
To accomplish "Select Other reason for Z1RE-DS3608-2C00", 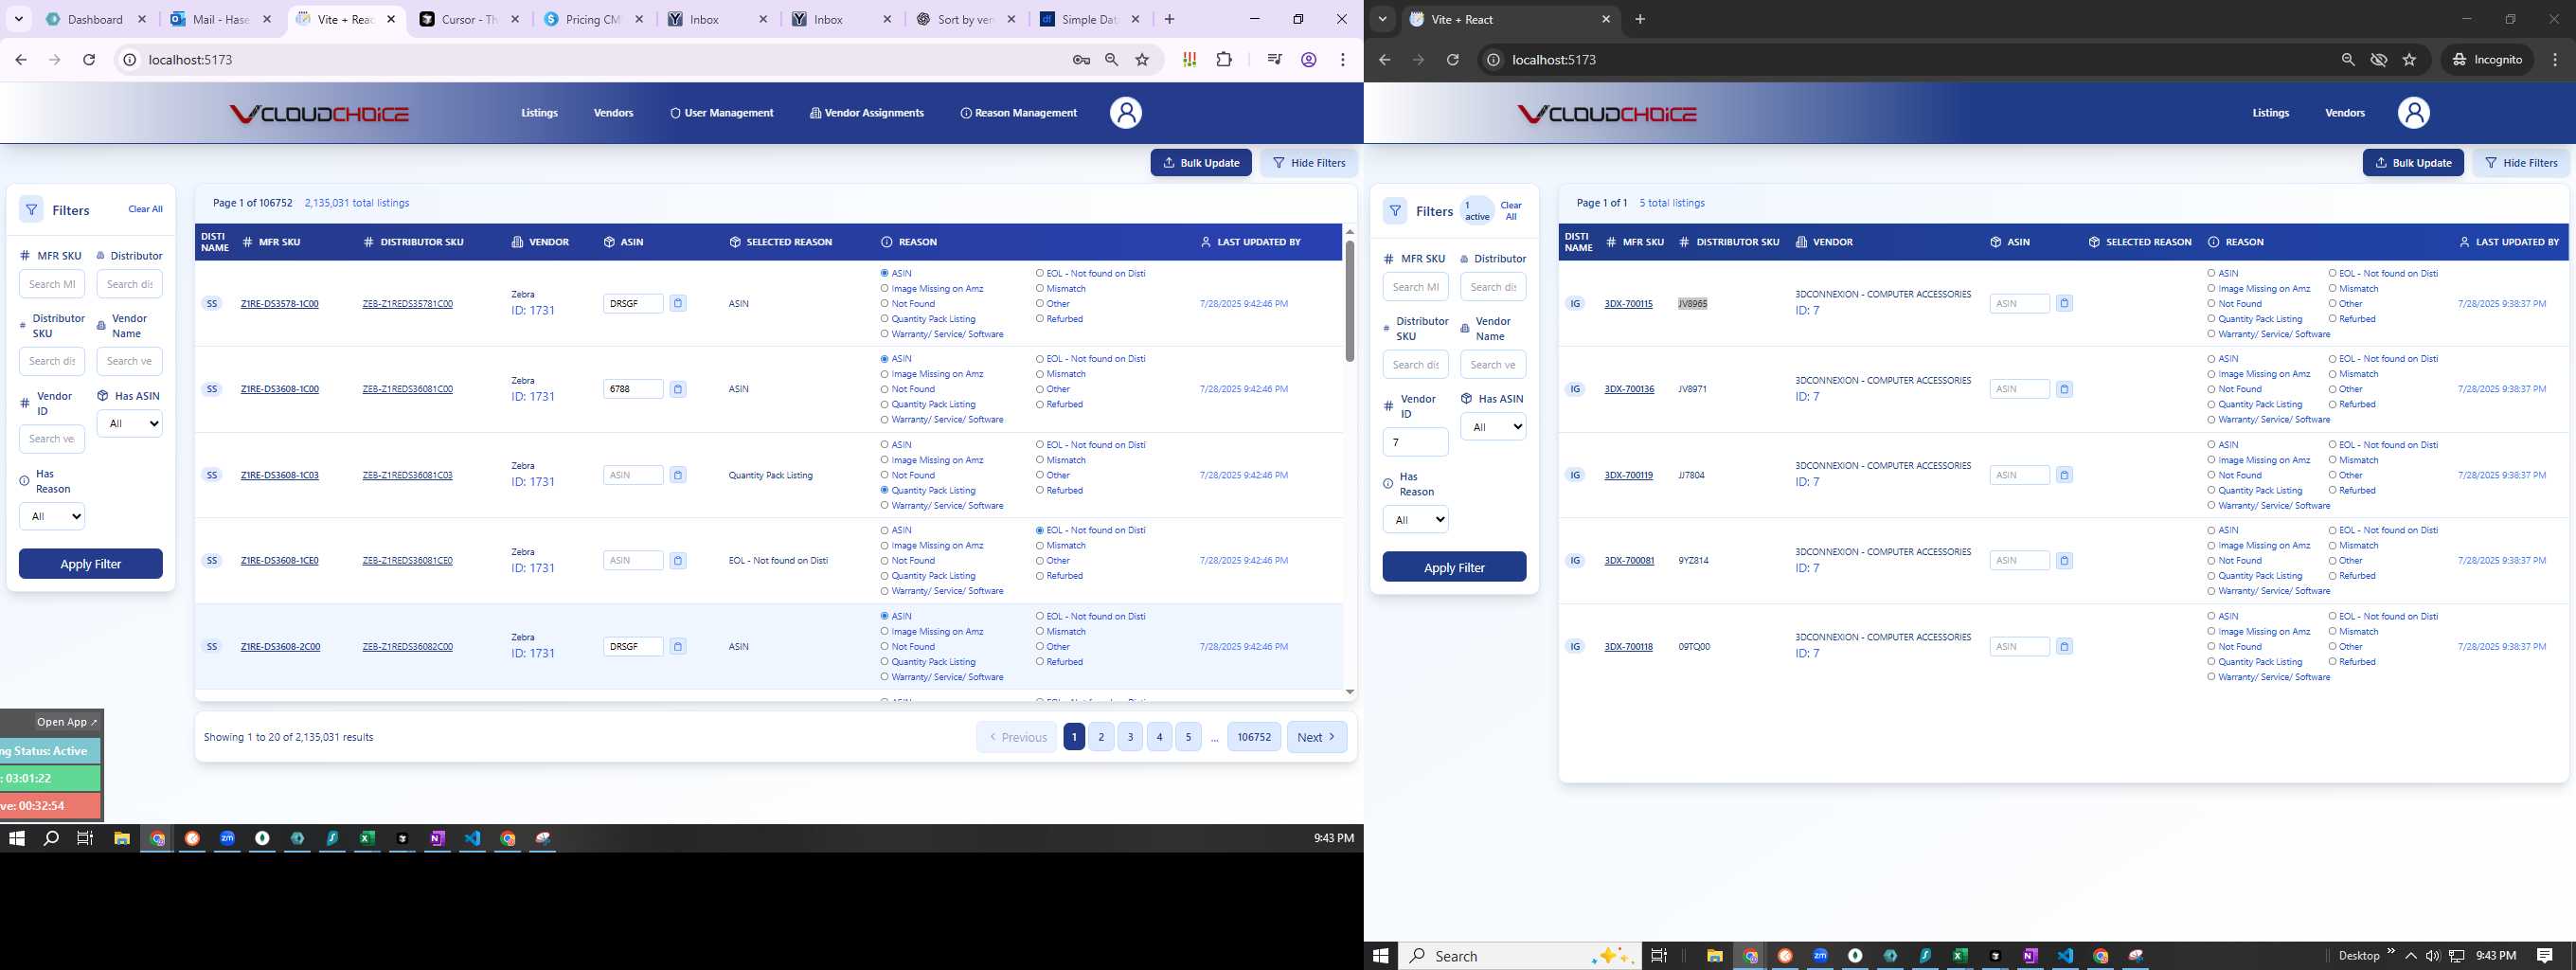I will pyautogui.click(x=1040, y=647).
